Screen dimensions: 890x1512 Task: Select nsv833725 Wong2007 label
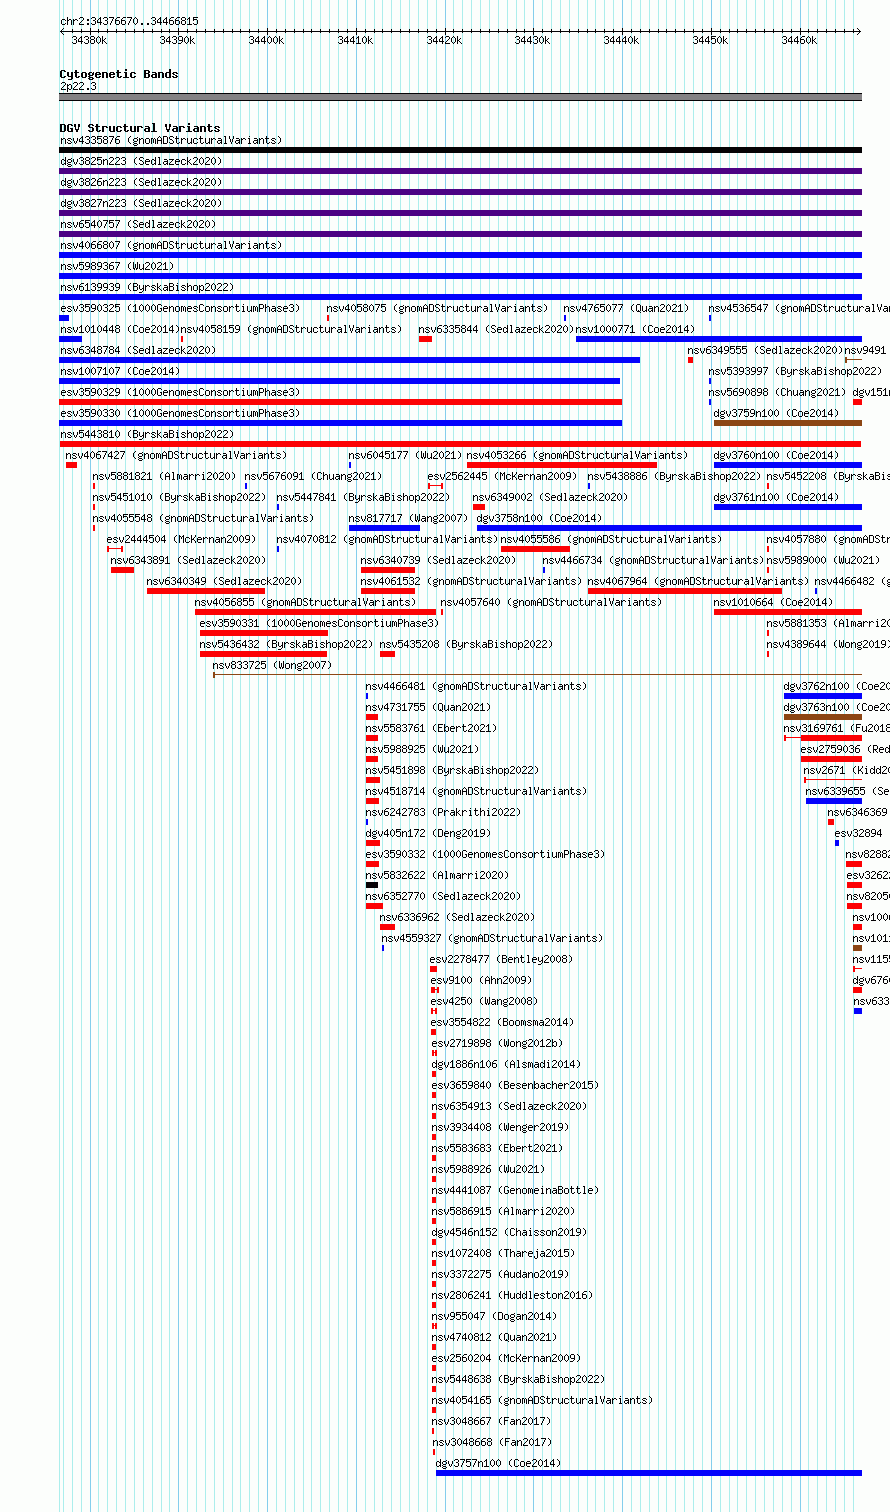click(273, 665)
